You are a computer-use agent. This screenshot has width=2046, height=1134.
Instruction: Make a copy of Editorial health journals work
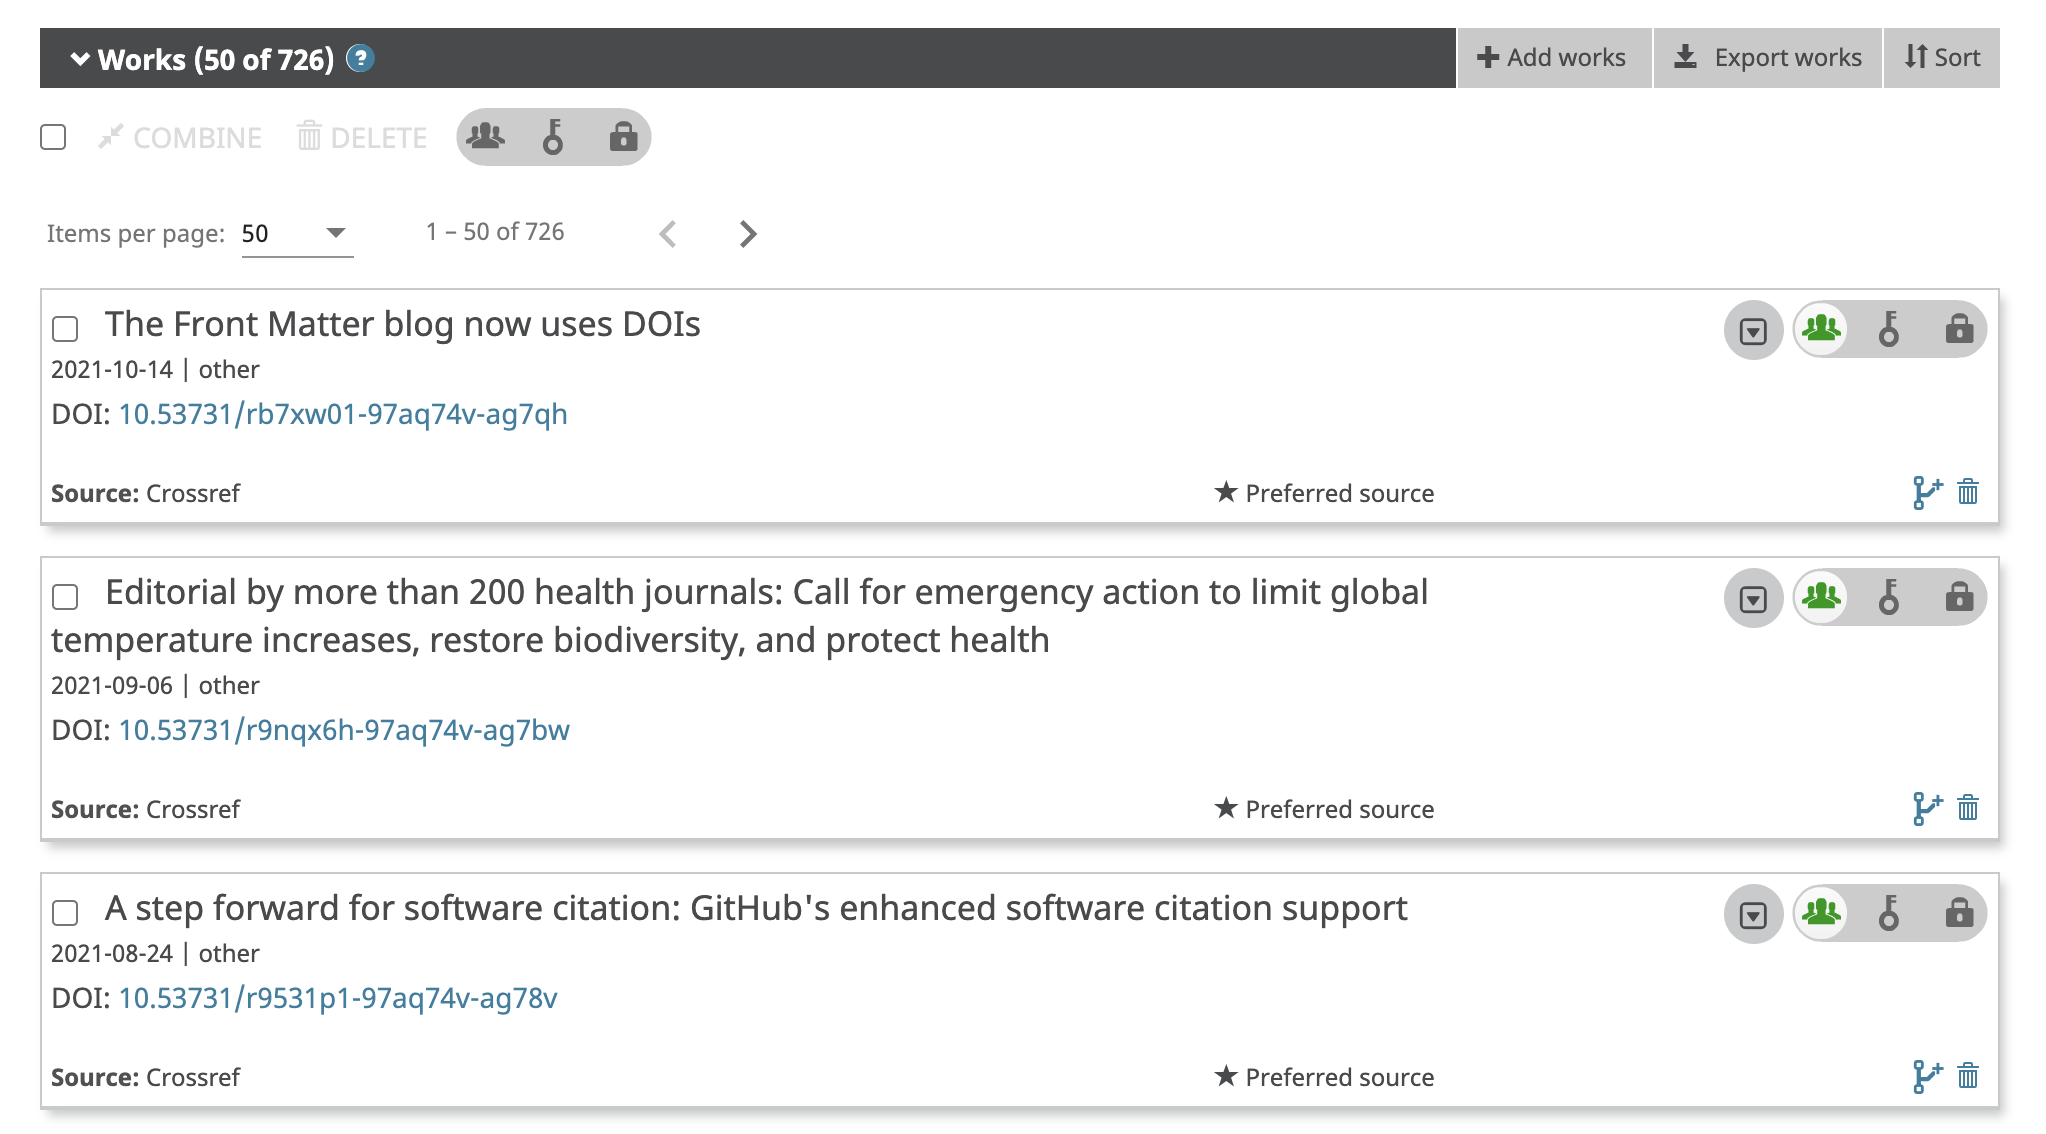point(1926,808)
